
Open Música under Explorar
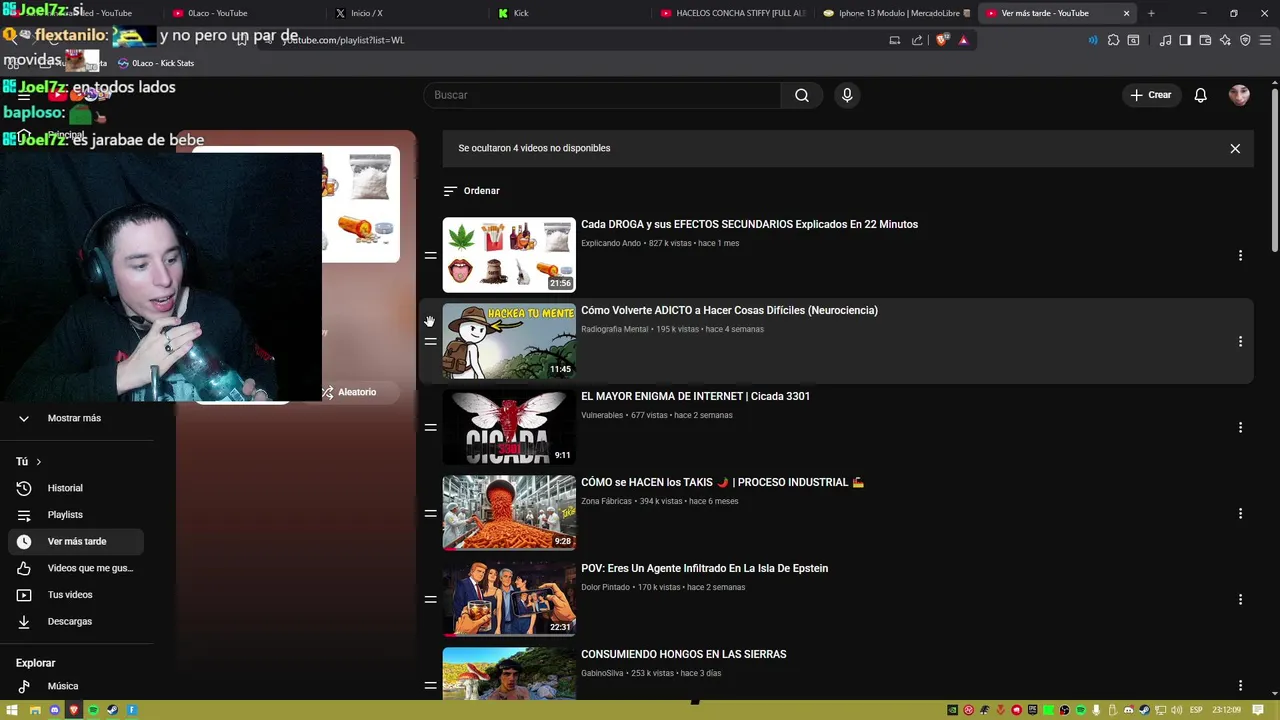coord(76,686)
